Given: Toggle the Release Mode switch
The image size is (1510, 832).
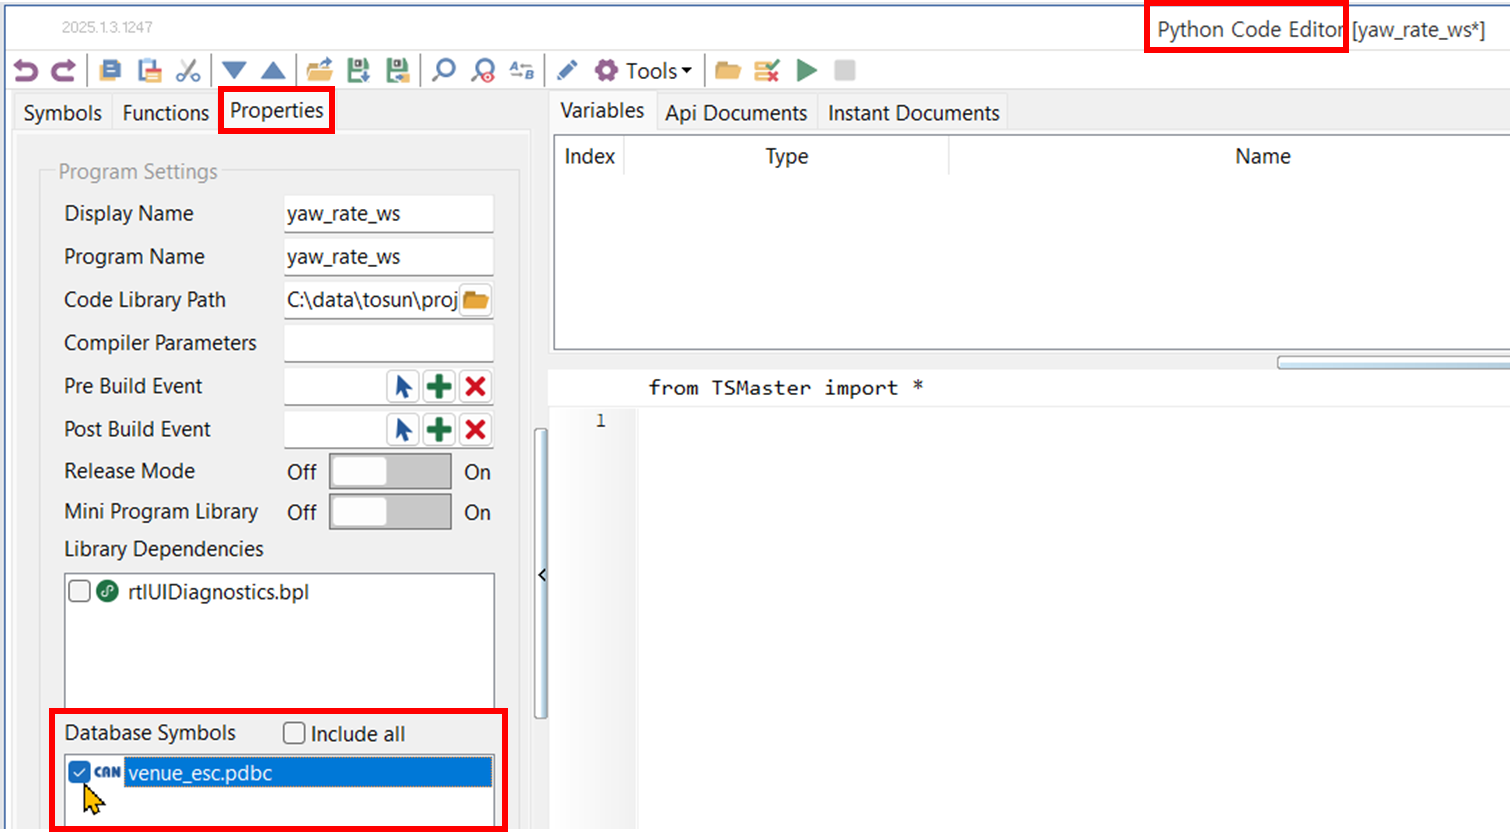Looking at the screenshot, I should click(x=390, y=472).
